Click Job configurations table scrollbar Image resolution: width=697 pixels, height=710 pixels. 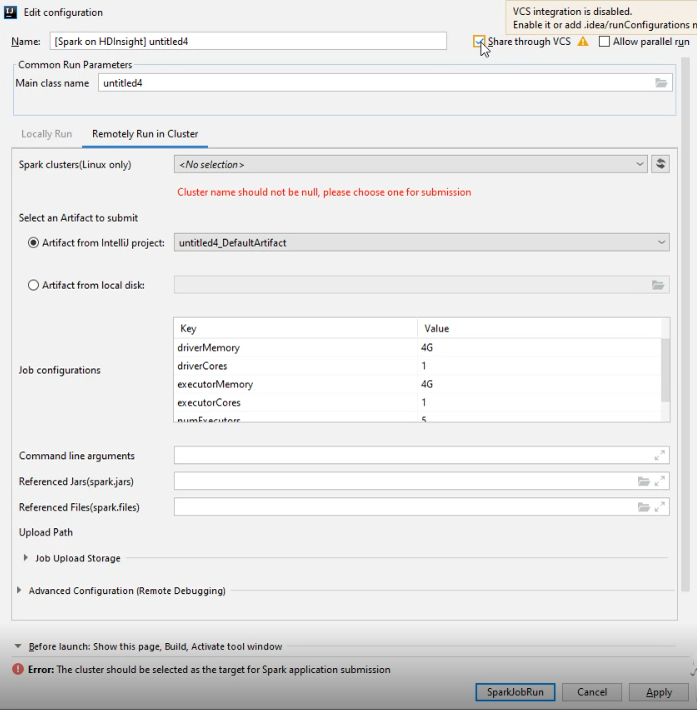665,370
